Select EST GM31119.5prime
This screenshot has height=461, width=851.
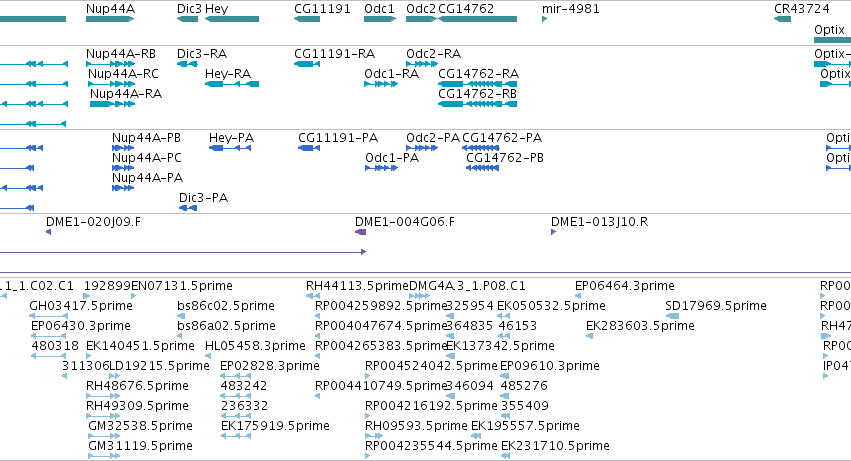click(x=104, y=456)
